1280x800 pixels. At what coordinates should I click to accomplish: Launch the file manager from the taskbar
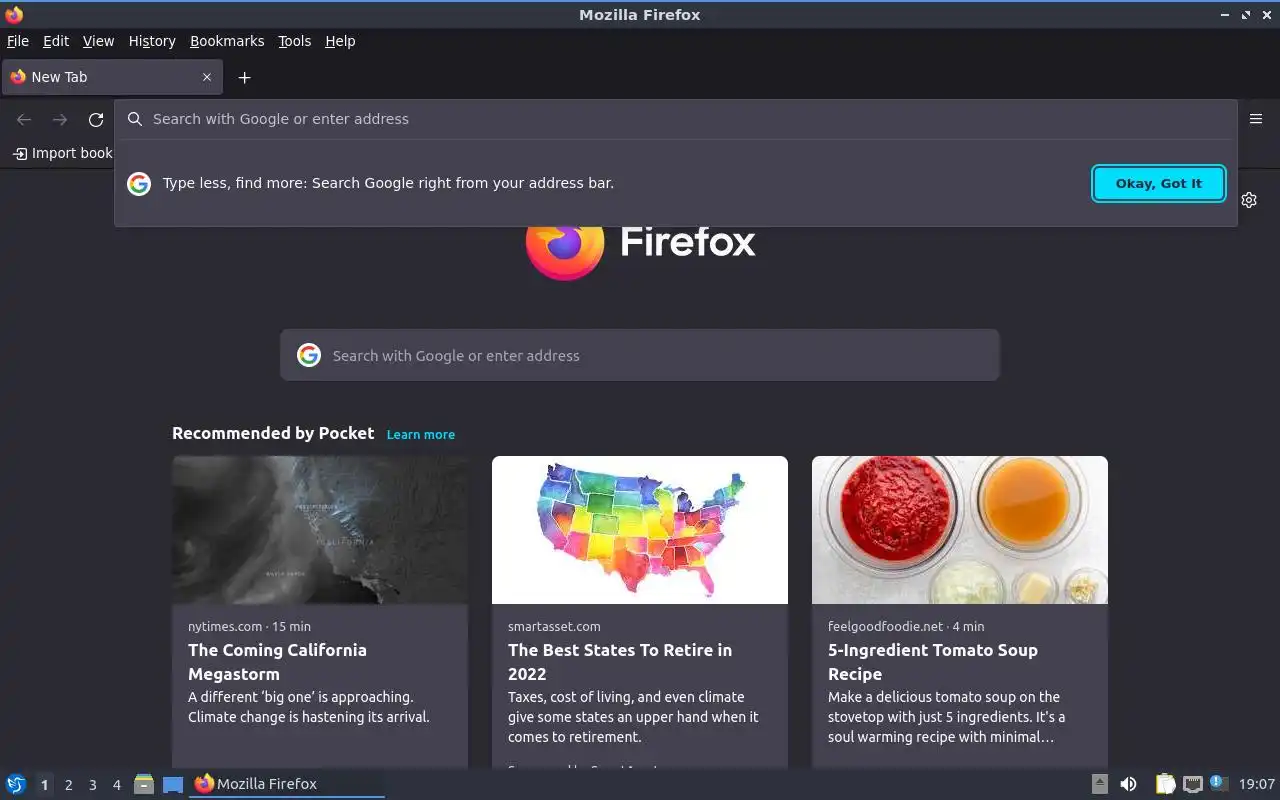coord(144,784)
